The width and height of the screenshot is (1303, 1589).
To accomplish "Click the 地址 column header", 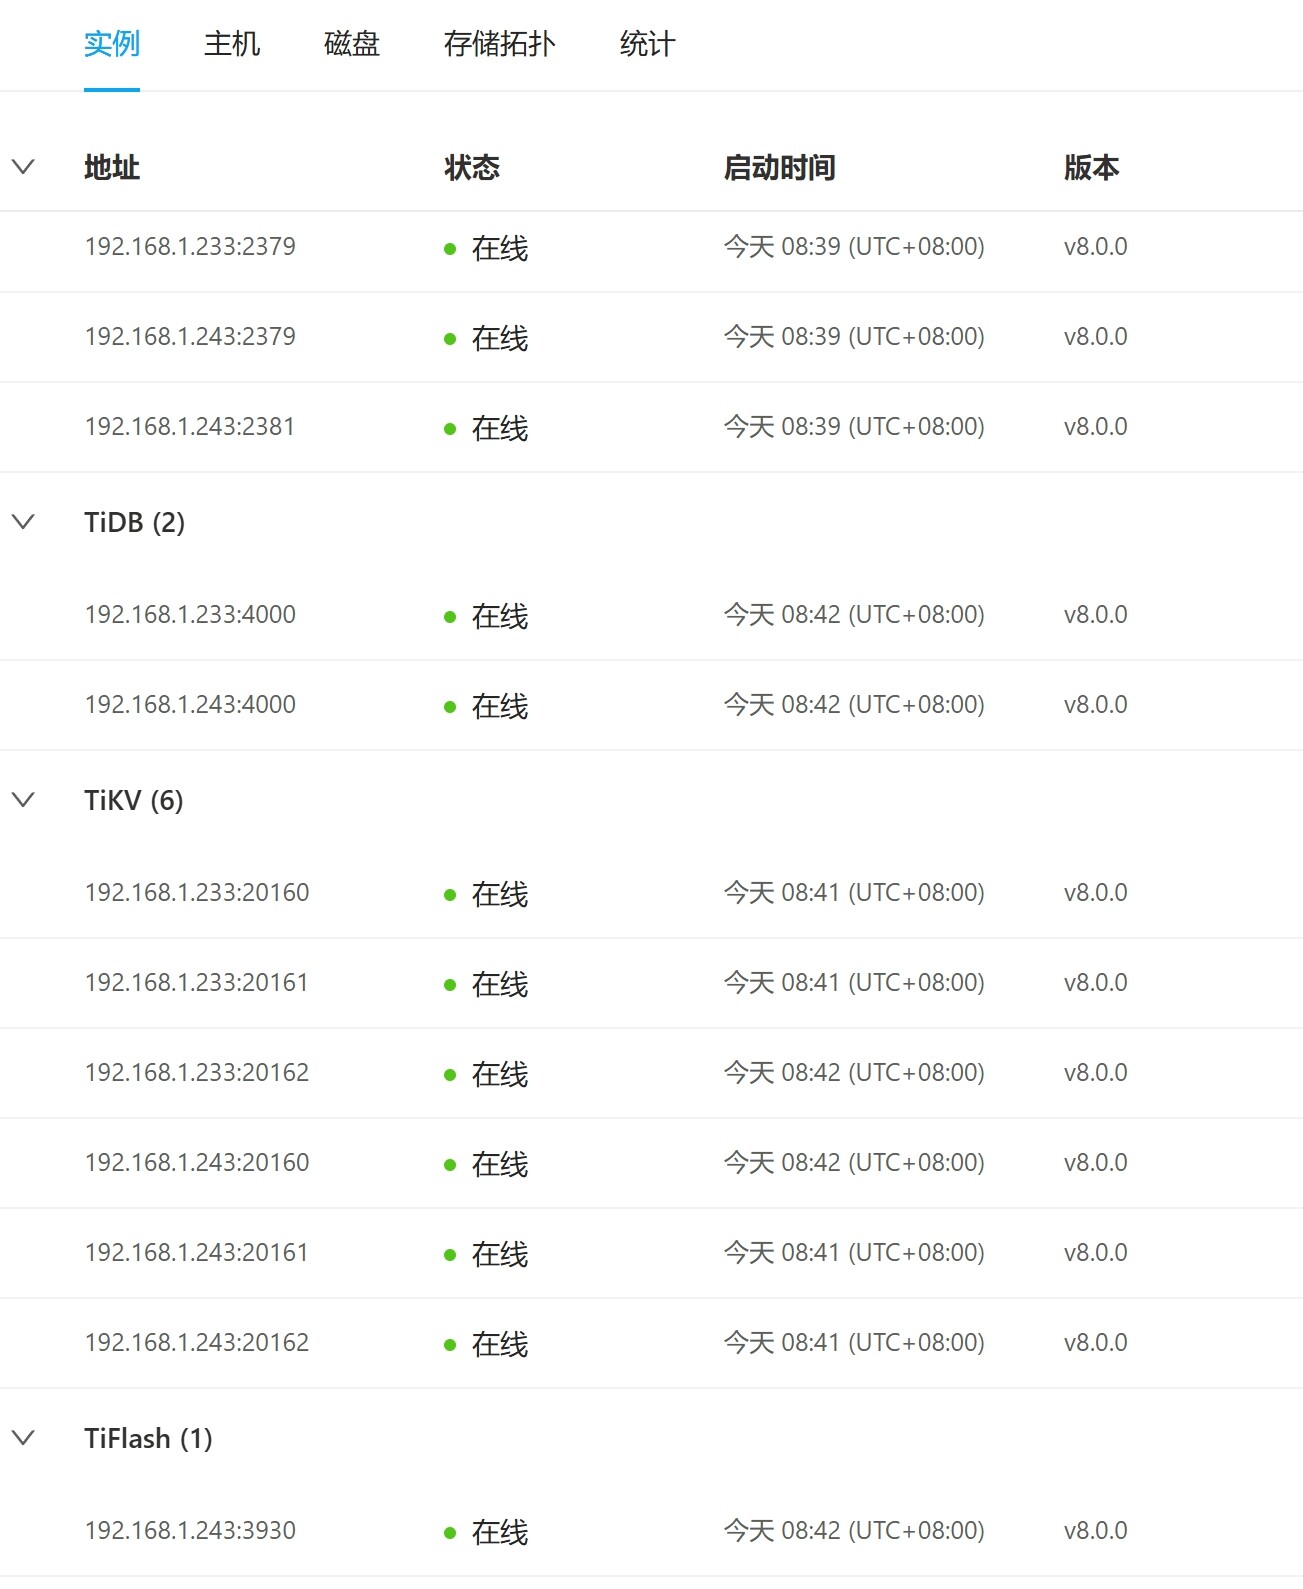I will coord(112,167).
